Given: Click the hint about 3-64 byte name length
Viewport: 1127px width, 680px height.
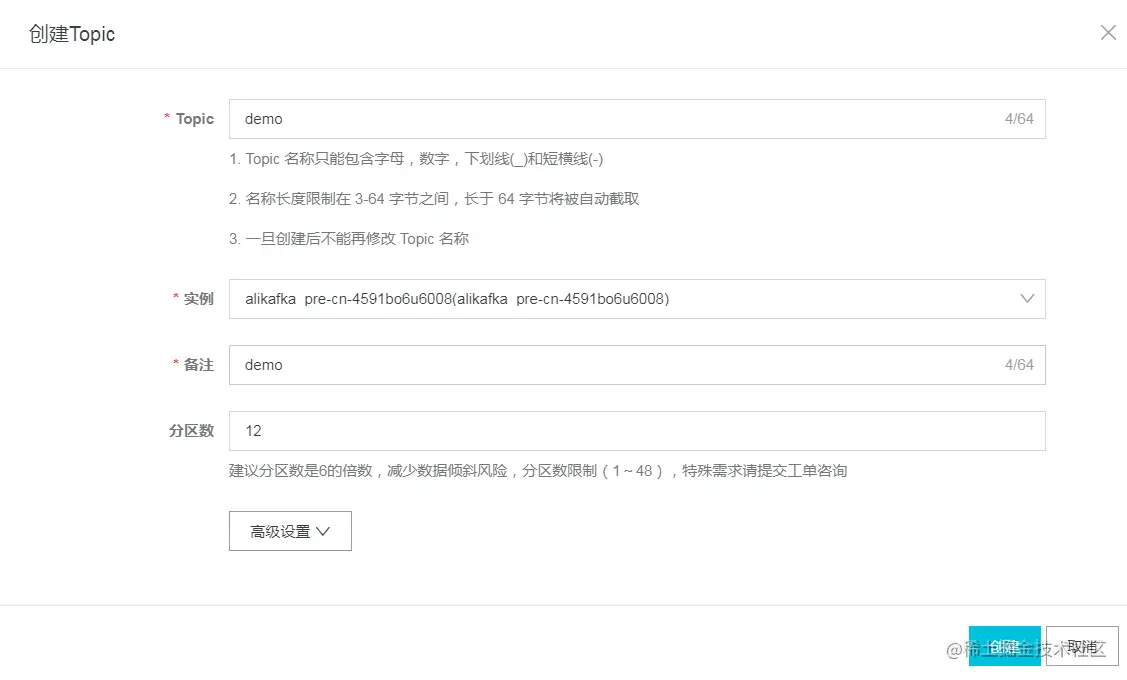Looking at the screenshot, I should point(434,199).
